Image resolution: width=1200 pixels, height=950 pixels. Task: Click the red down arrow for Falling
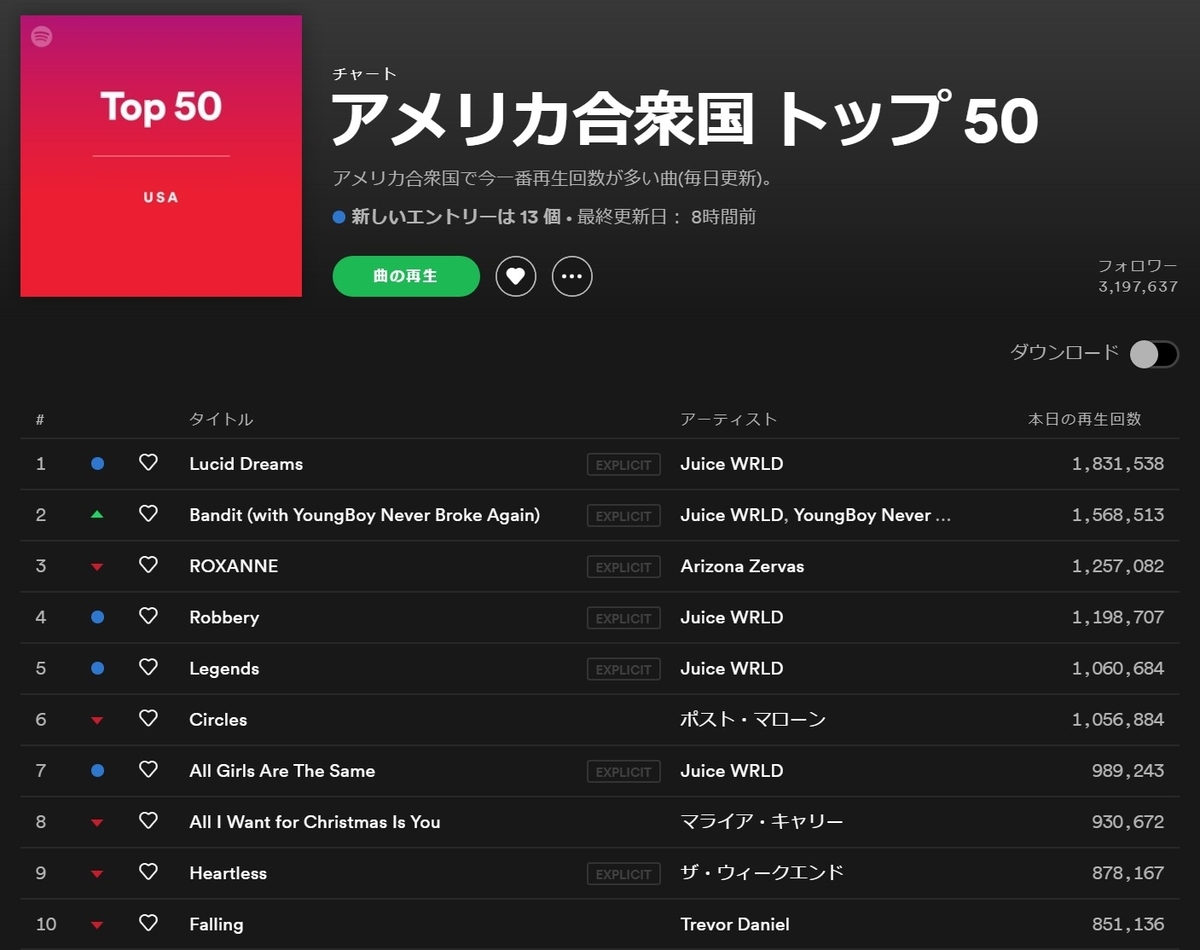pos(97,925)
